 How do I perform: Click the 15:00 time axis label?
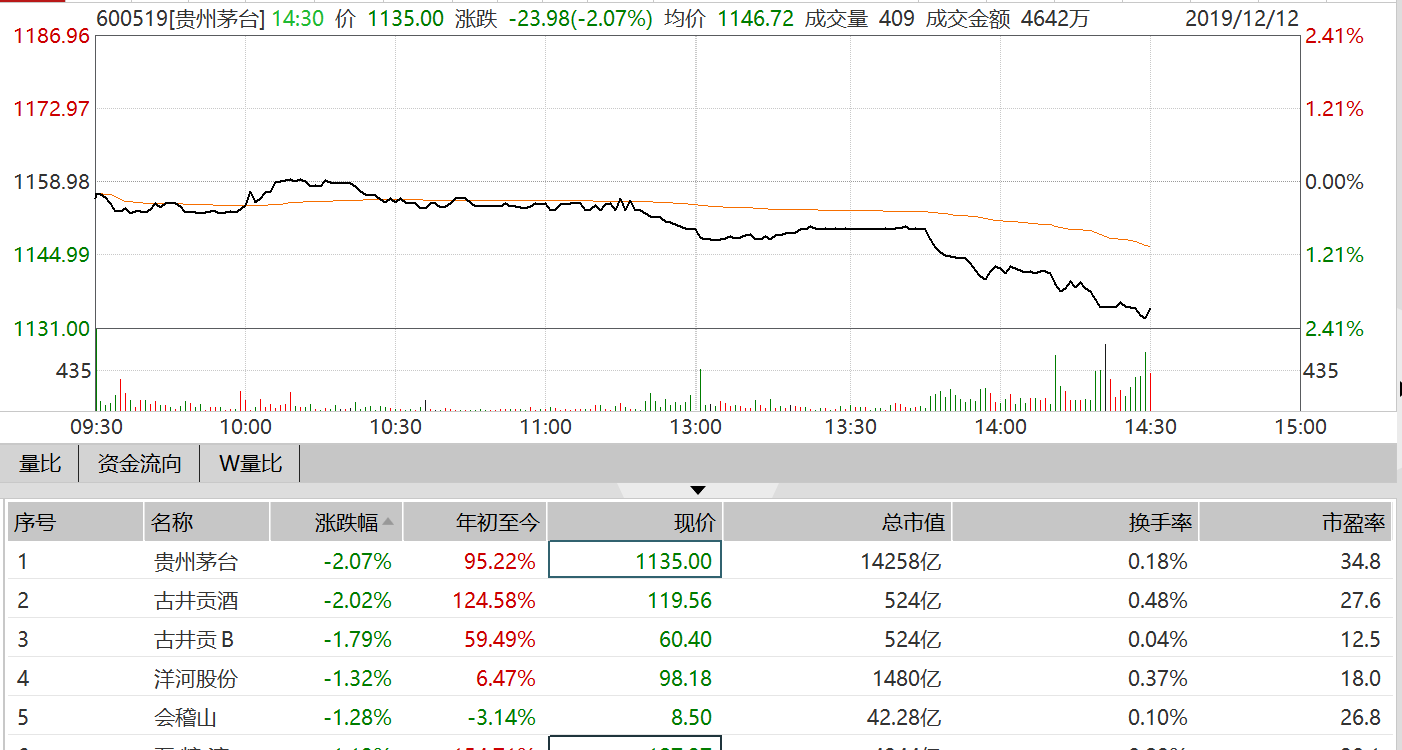(x=1300, y=427)
